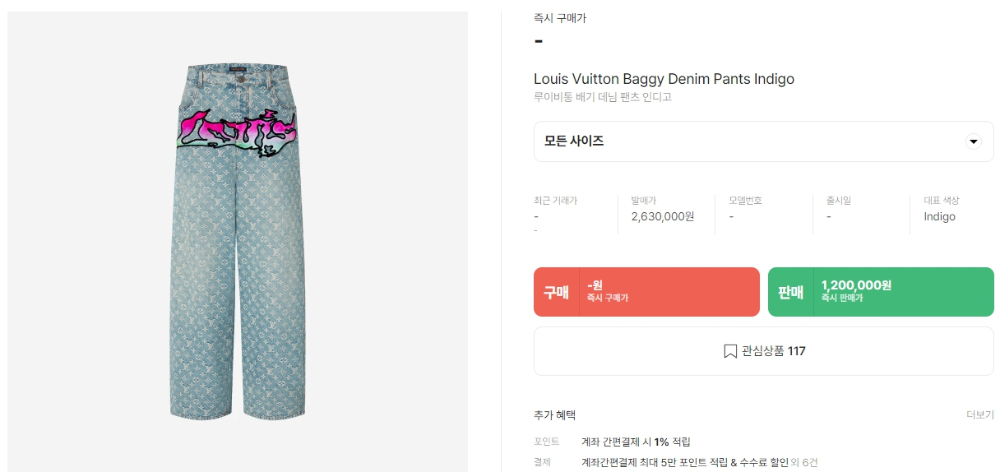Click the 추가 혜택 section heading
This screenshot has height=472, width=1000.
coord(555,415)
